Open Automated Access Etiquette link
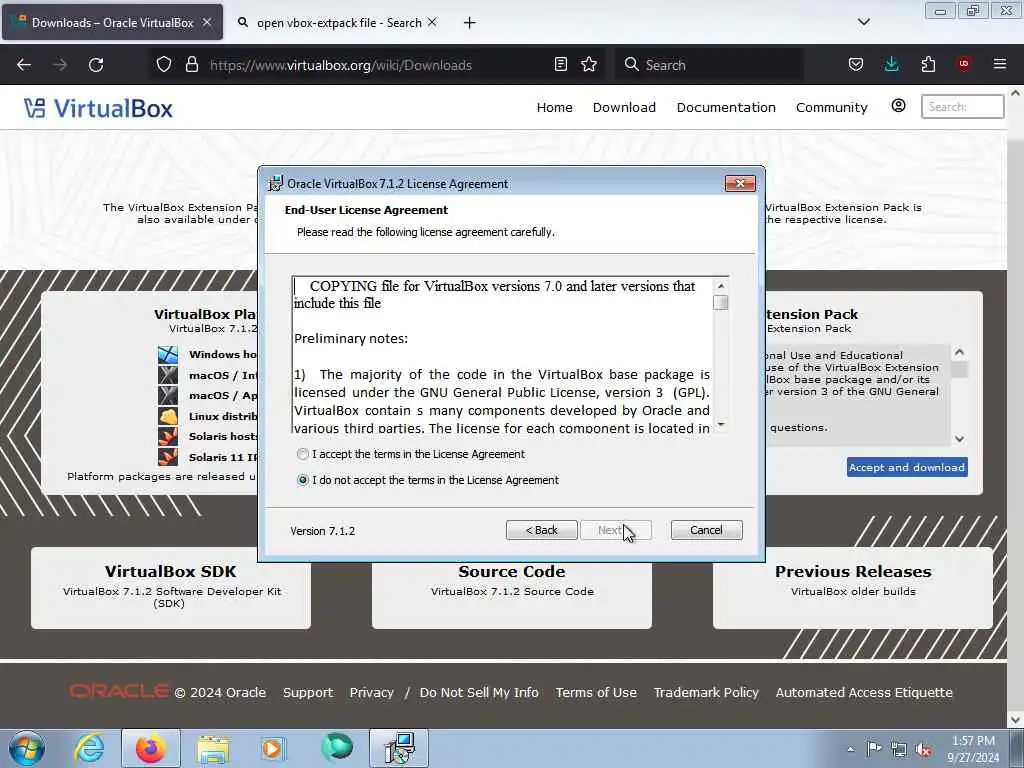Screen dimensions: 1024x768 click(x=864, y=692)
